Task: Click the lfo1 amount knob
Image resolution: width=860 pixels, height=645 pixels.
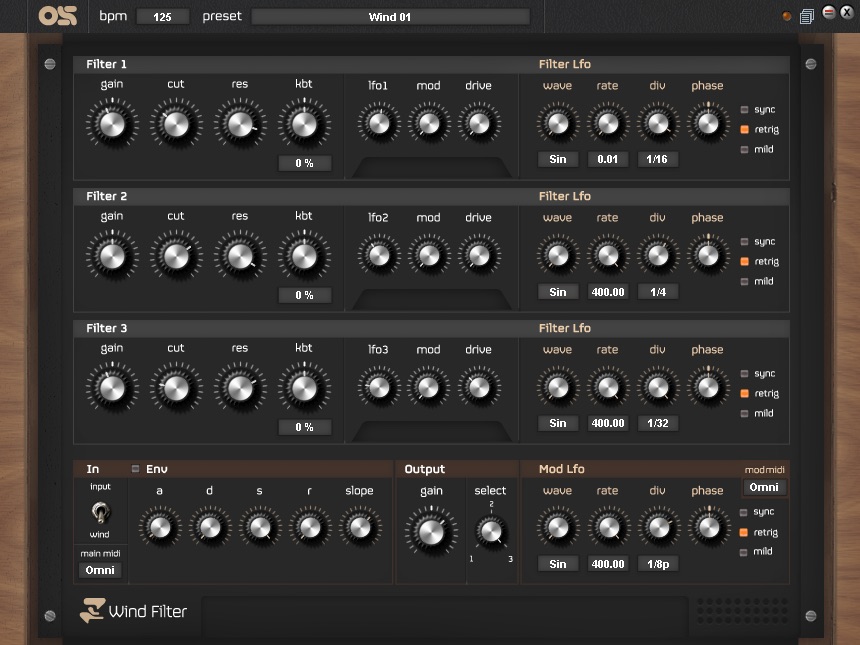Action: click(378, 123)
